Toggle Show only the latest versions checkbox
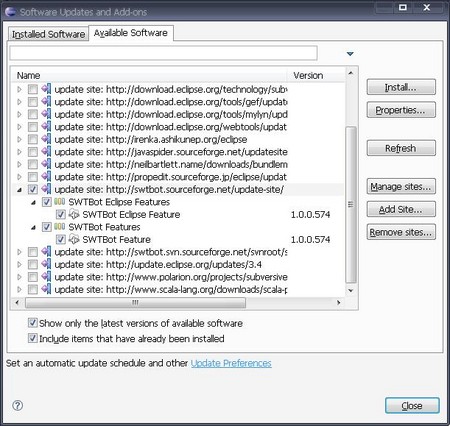The width and height of the screenshot is (450, 426). click(x=32, y=323)
